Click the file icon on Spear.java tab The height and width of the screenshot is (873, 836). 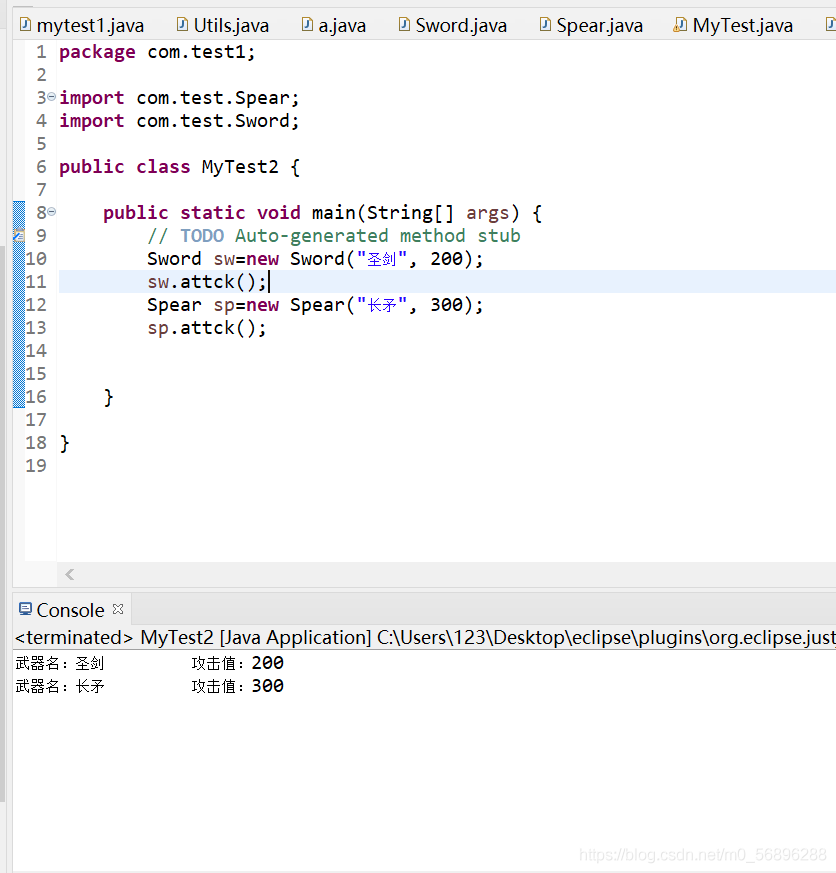click(545, 24)
